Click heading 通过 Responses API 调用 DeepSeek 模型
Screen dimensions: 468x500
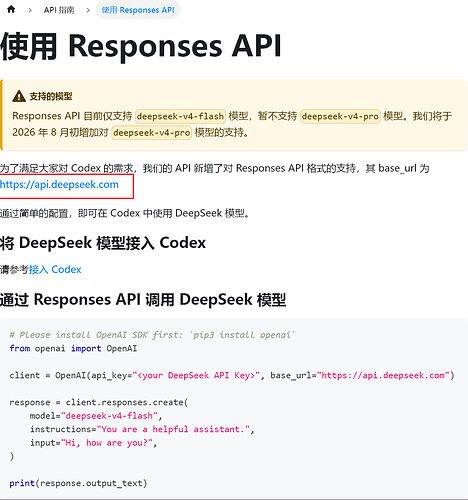(143, 299)
